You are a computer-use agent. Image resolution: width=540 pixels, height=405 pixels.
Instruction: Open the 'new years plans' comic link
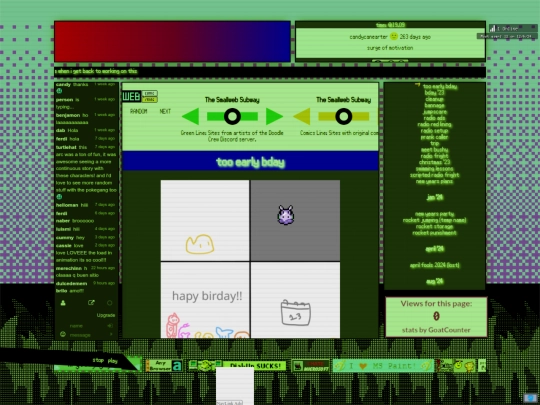[x=434, y=181]
